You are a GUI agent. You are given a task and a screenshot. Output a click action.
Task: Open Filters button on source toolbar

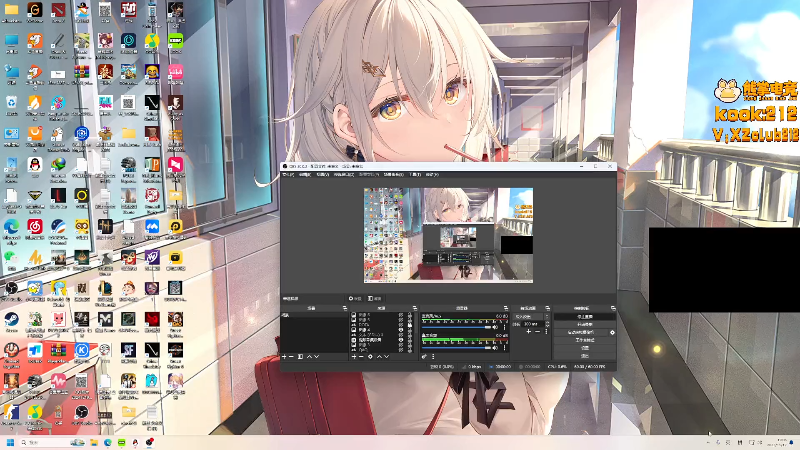coord(374,298)
